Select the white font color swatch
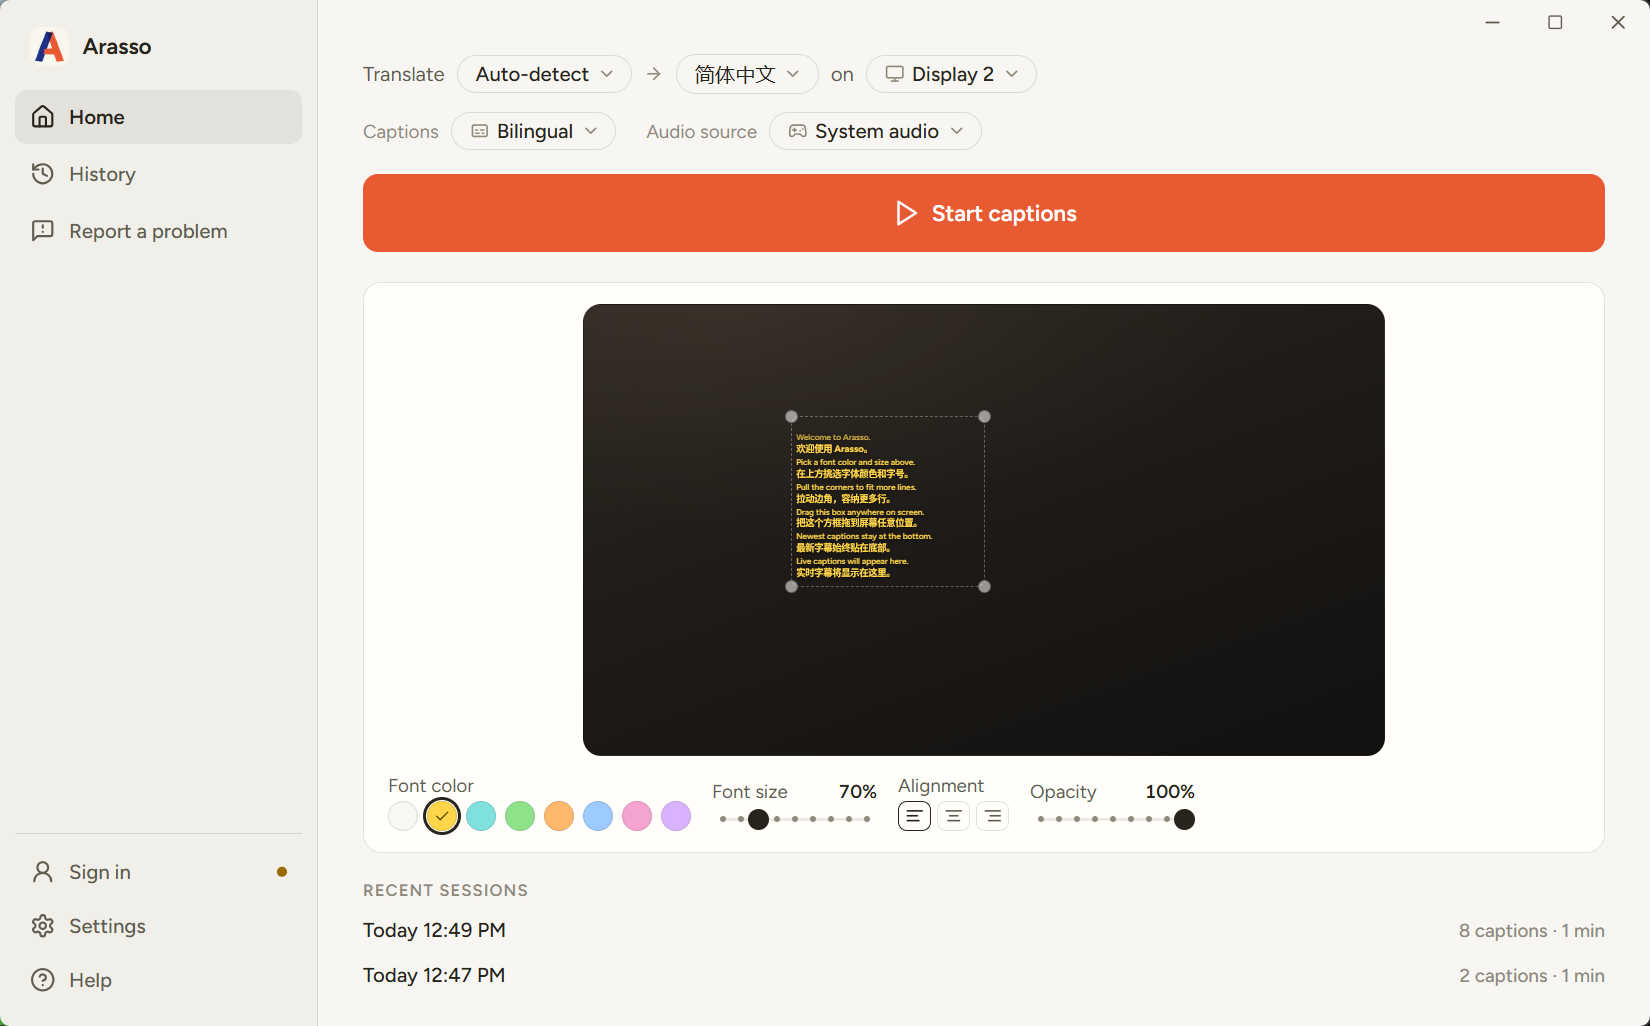This screenshot has height=1026, width=1650. (x=403, y=816)
